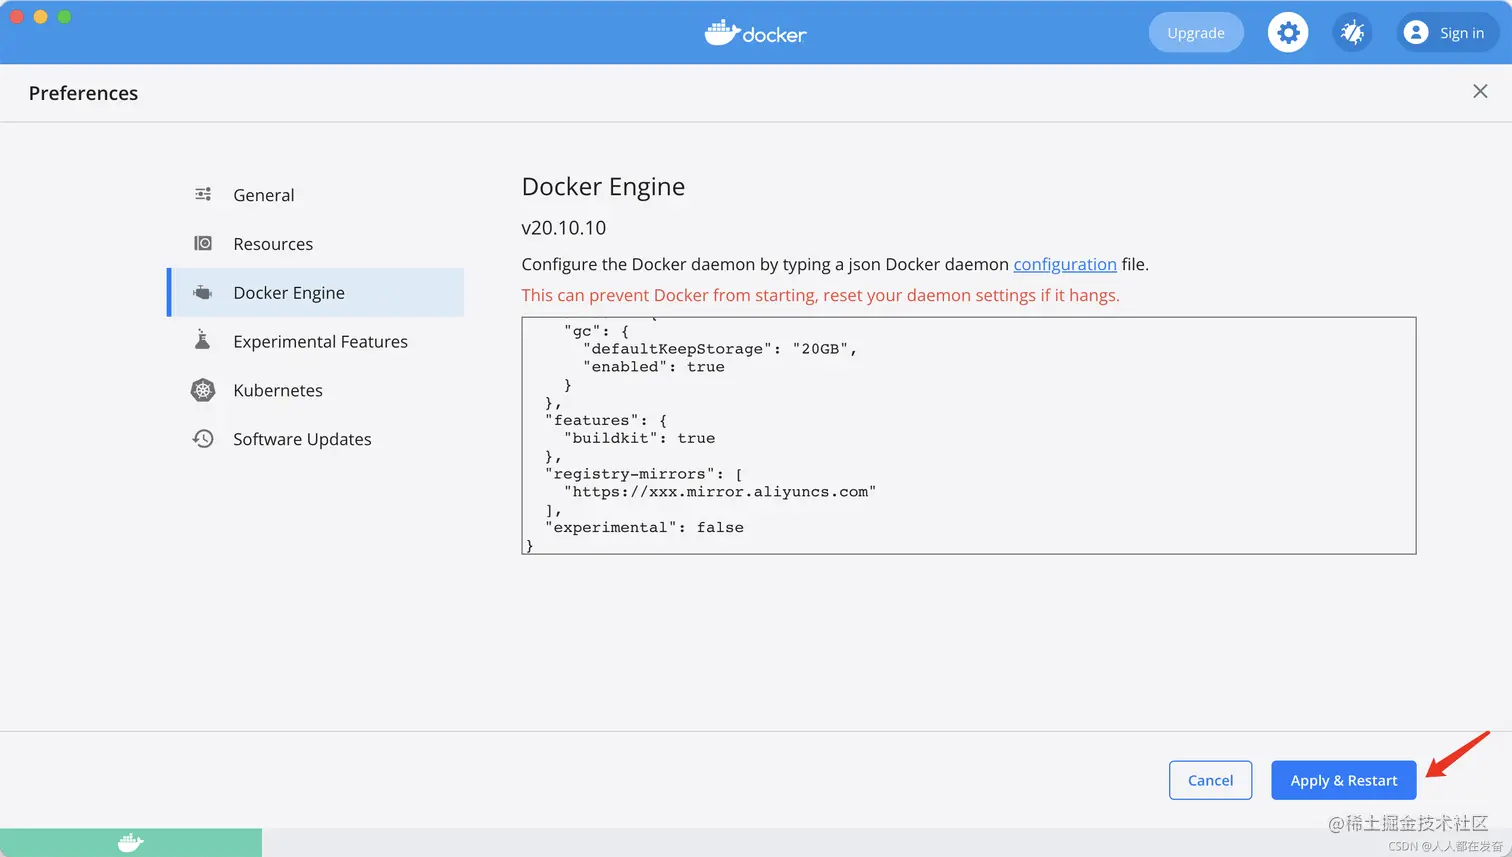Click the "buildkit": true line

tap(639, 438)
